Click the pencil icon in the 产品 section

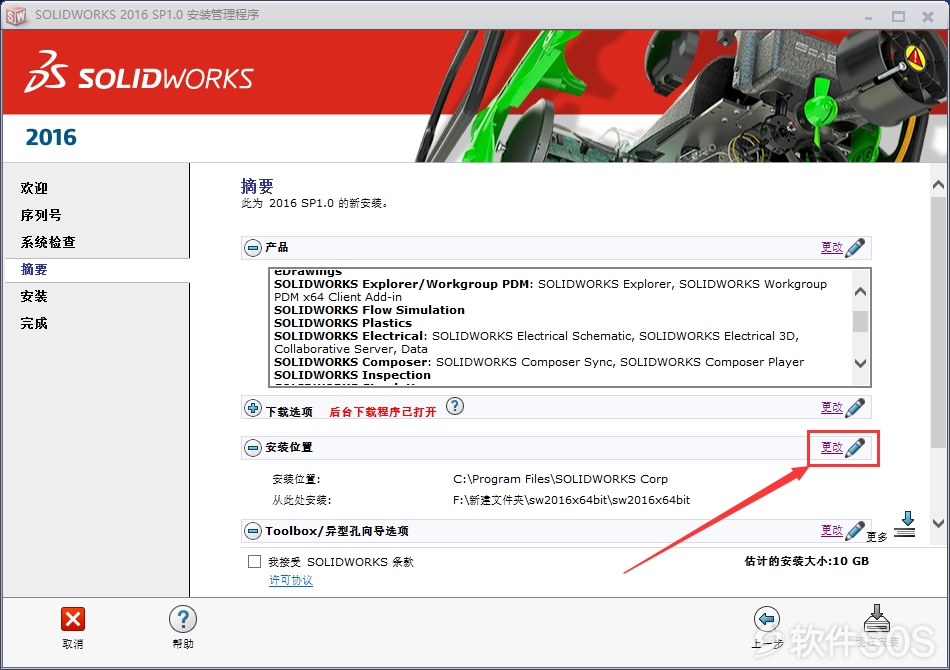point(855,247)
